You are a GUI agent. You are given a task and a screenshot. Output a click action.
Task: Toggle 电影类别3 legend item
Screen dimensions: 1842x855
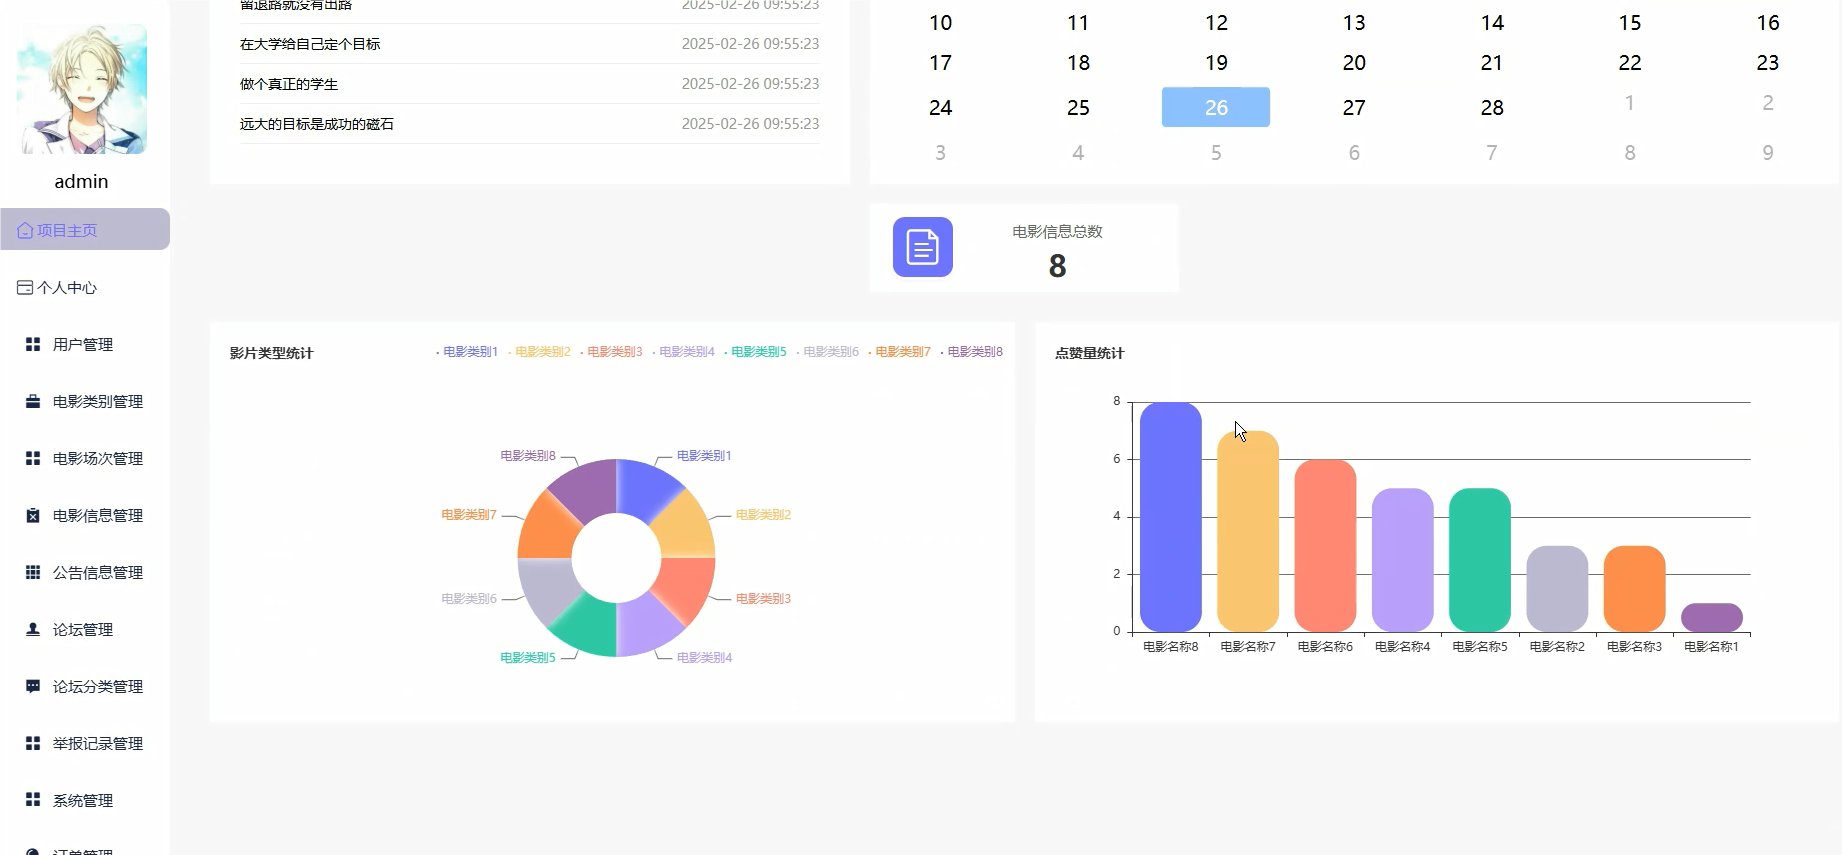click(x=611, y=352)
